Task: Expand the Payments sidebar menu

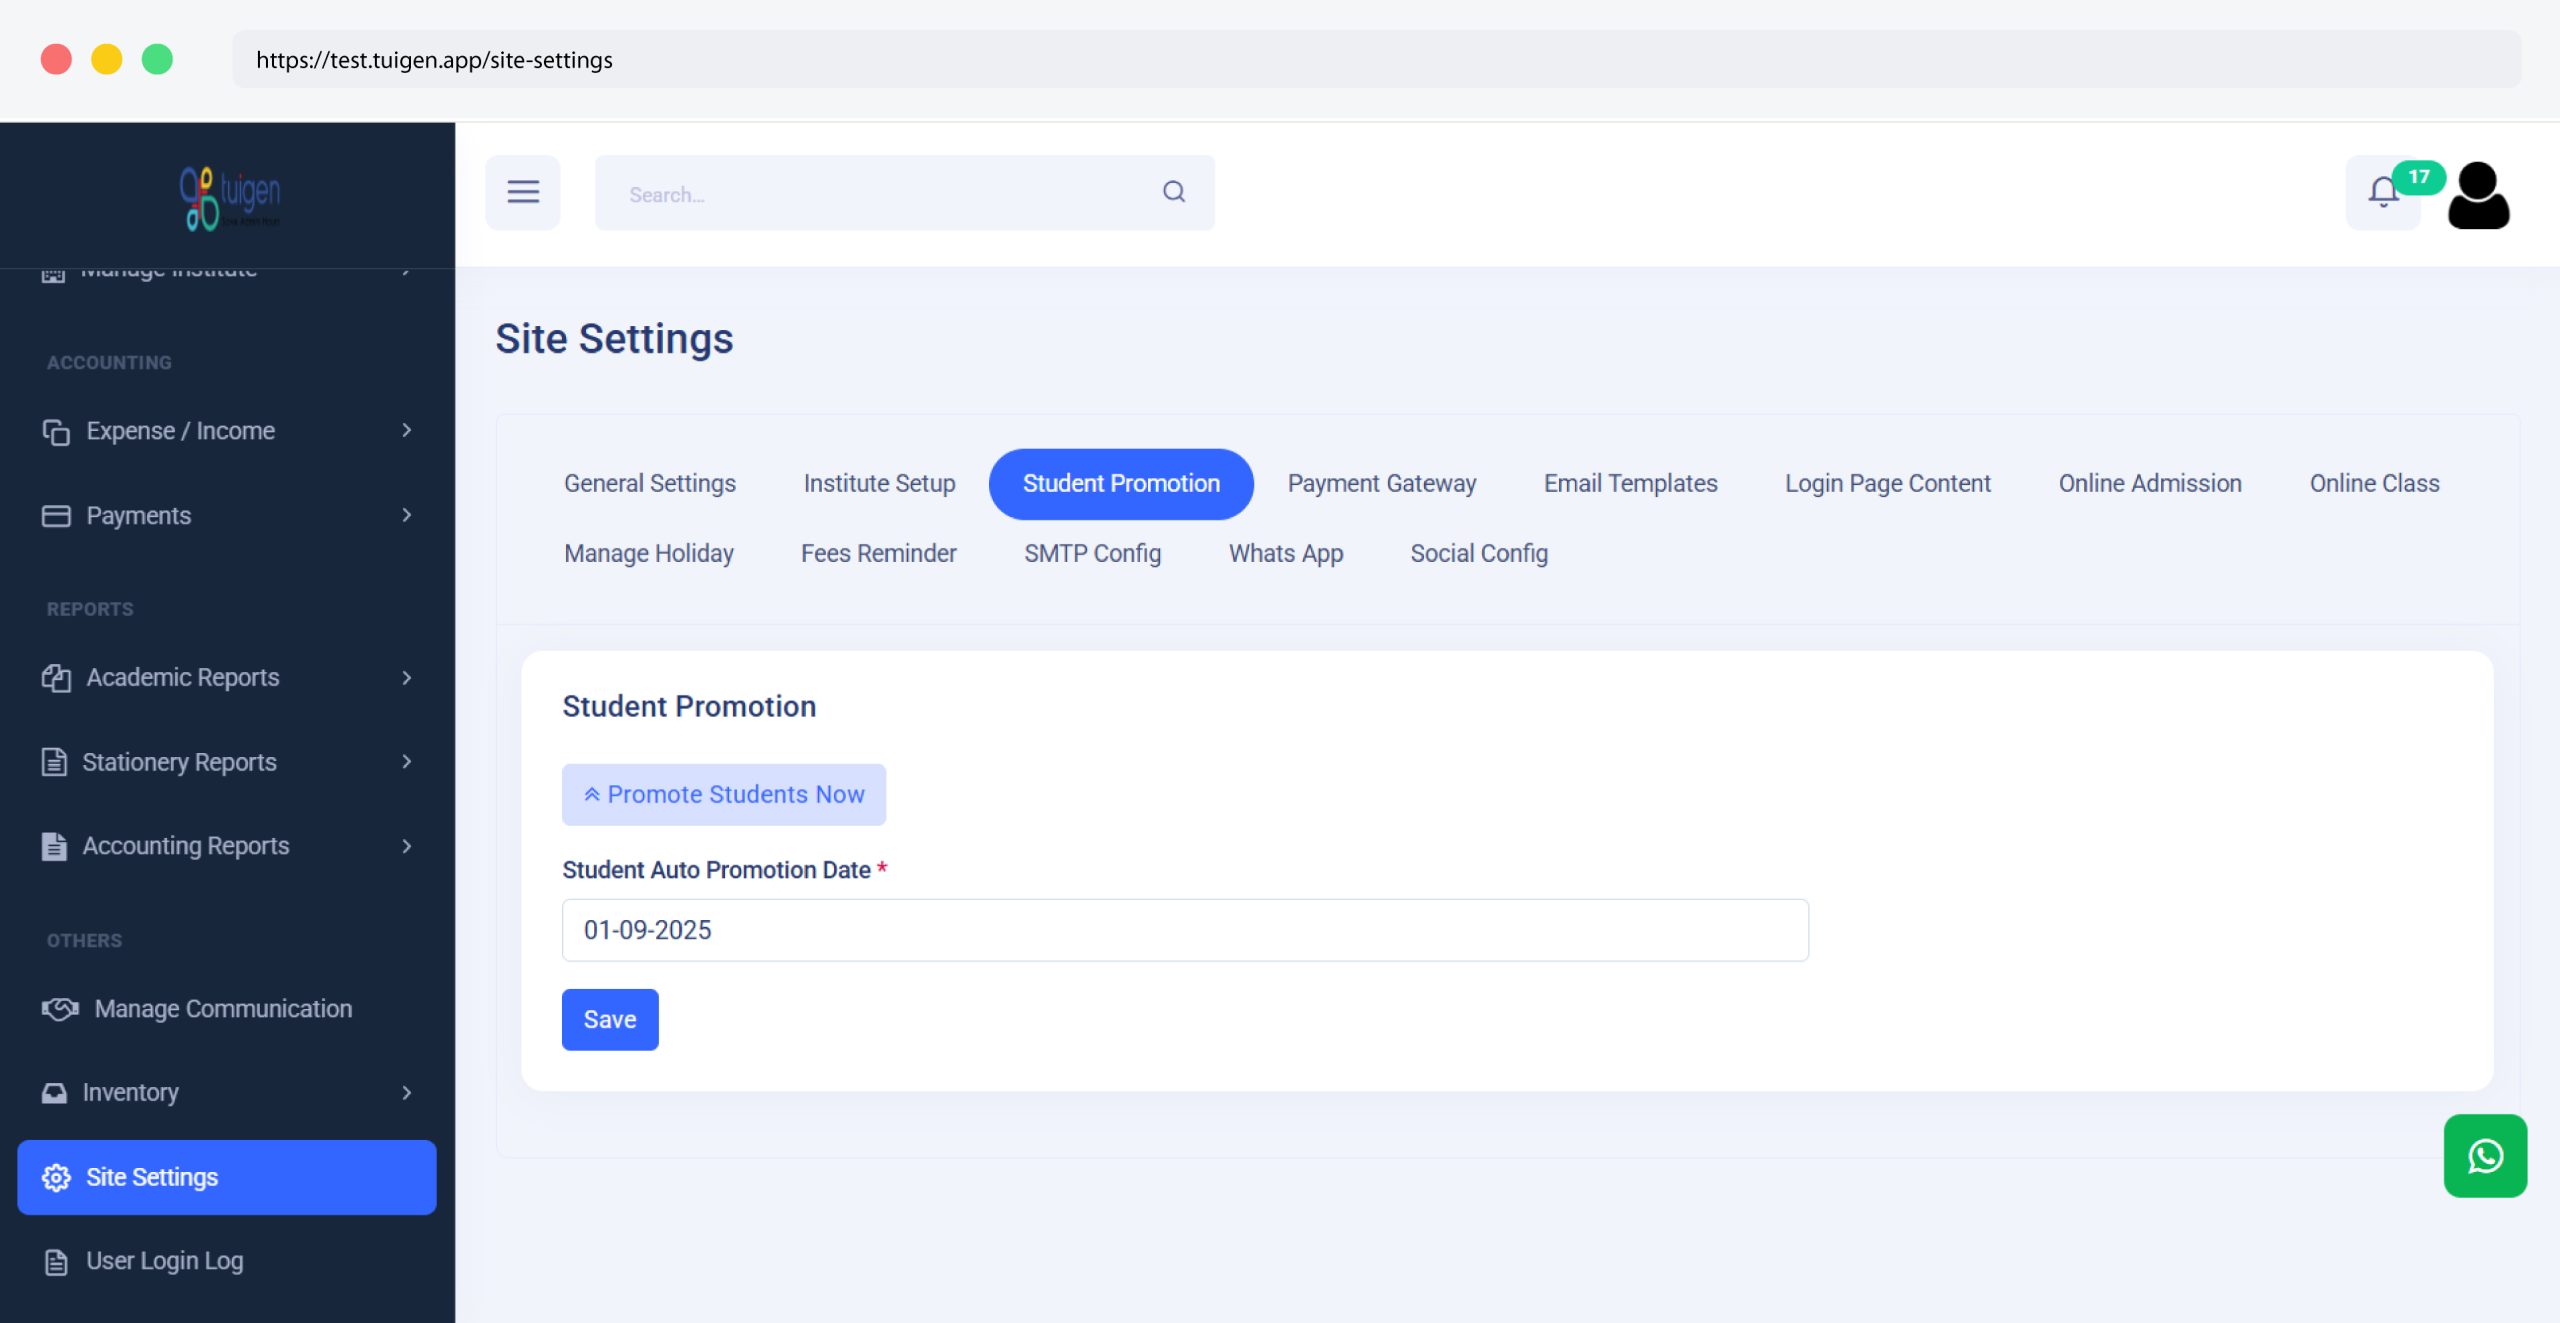Action: pos(226,515)
